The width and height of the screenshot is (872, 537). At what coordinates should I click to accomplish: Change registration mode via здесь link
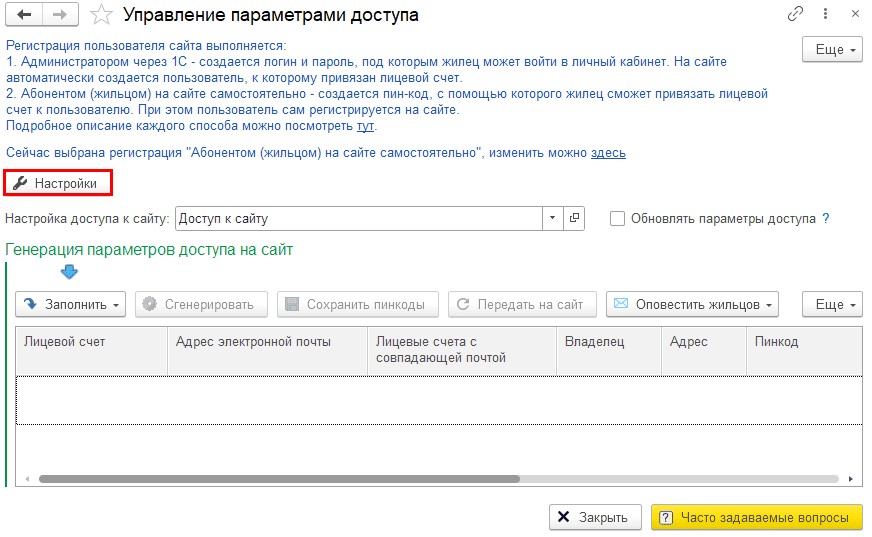click(608, 152)
